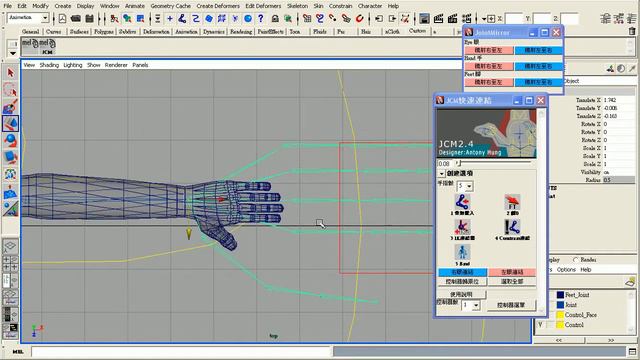
Task: Click the 0.08 value field in JCM
Action: (445, 163)
